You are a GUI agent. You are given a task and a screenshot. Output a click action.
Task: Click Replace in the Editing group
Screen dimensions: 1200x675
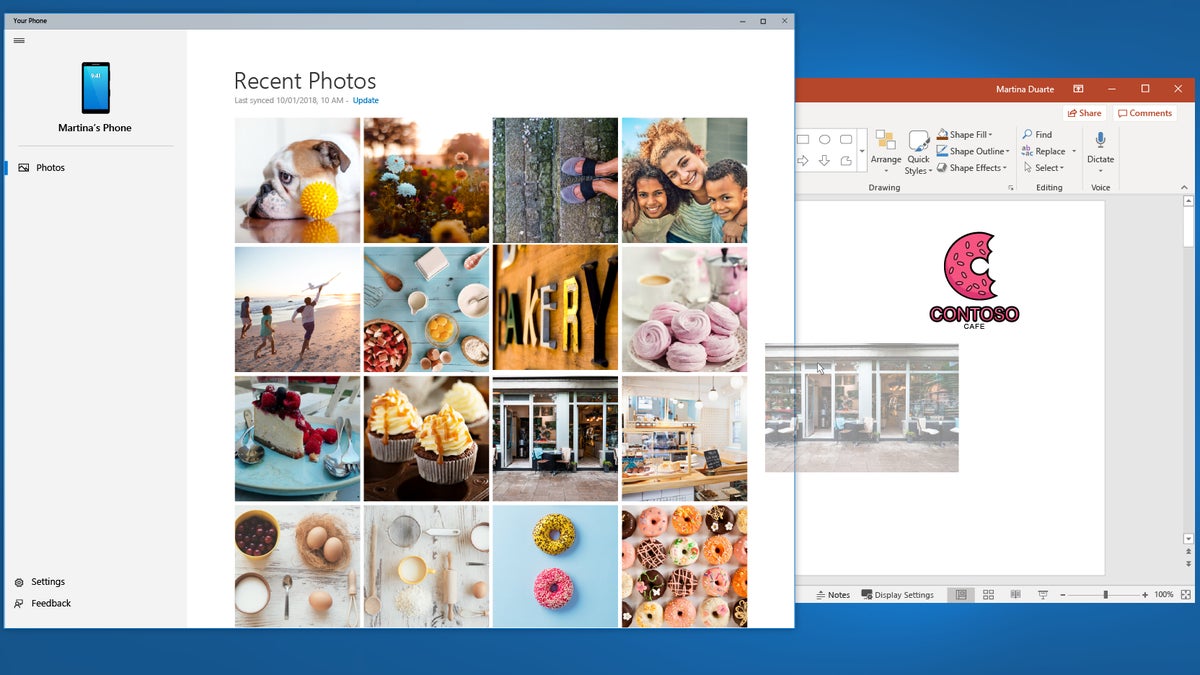click(1043, 152)
